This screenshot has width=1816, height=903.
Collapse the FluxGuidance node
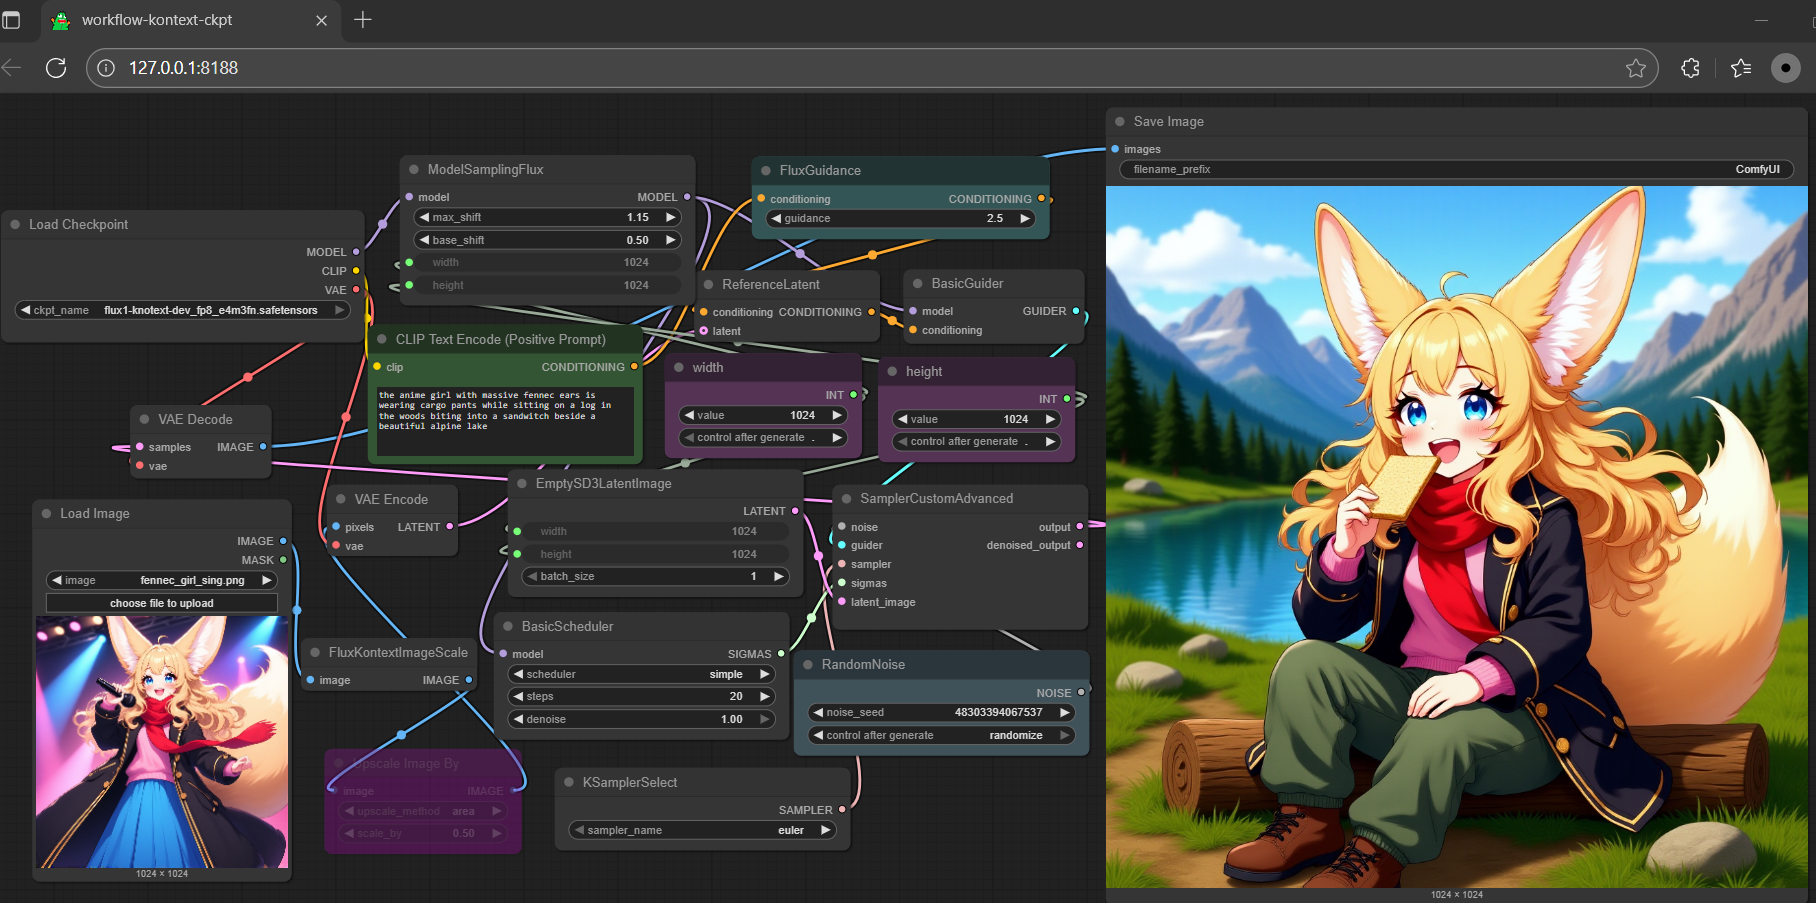click(766, 170)
